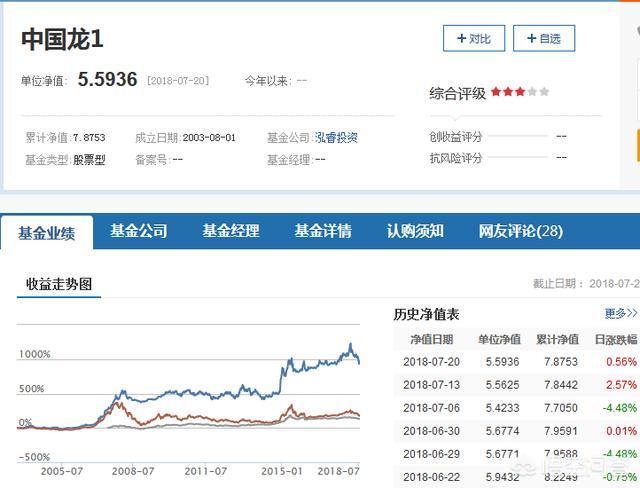The width and height of the screenshot is (640, 488).
Task: Click the last gray rating star
Action: coord(544,92)
